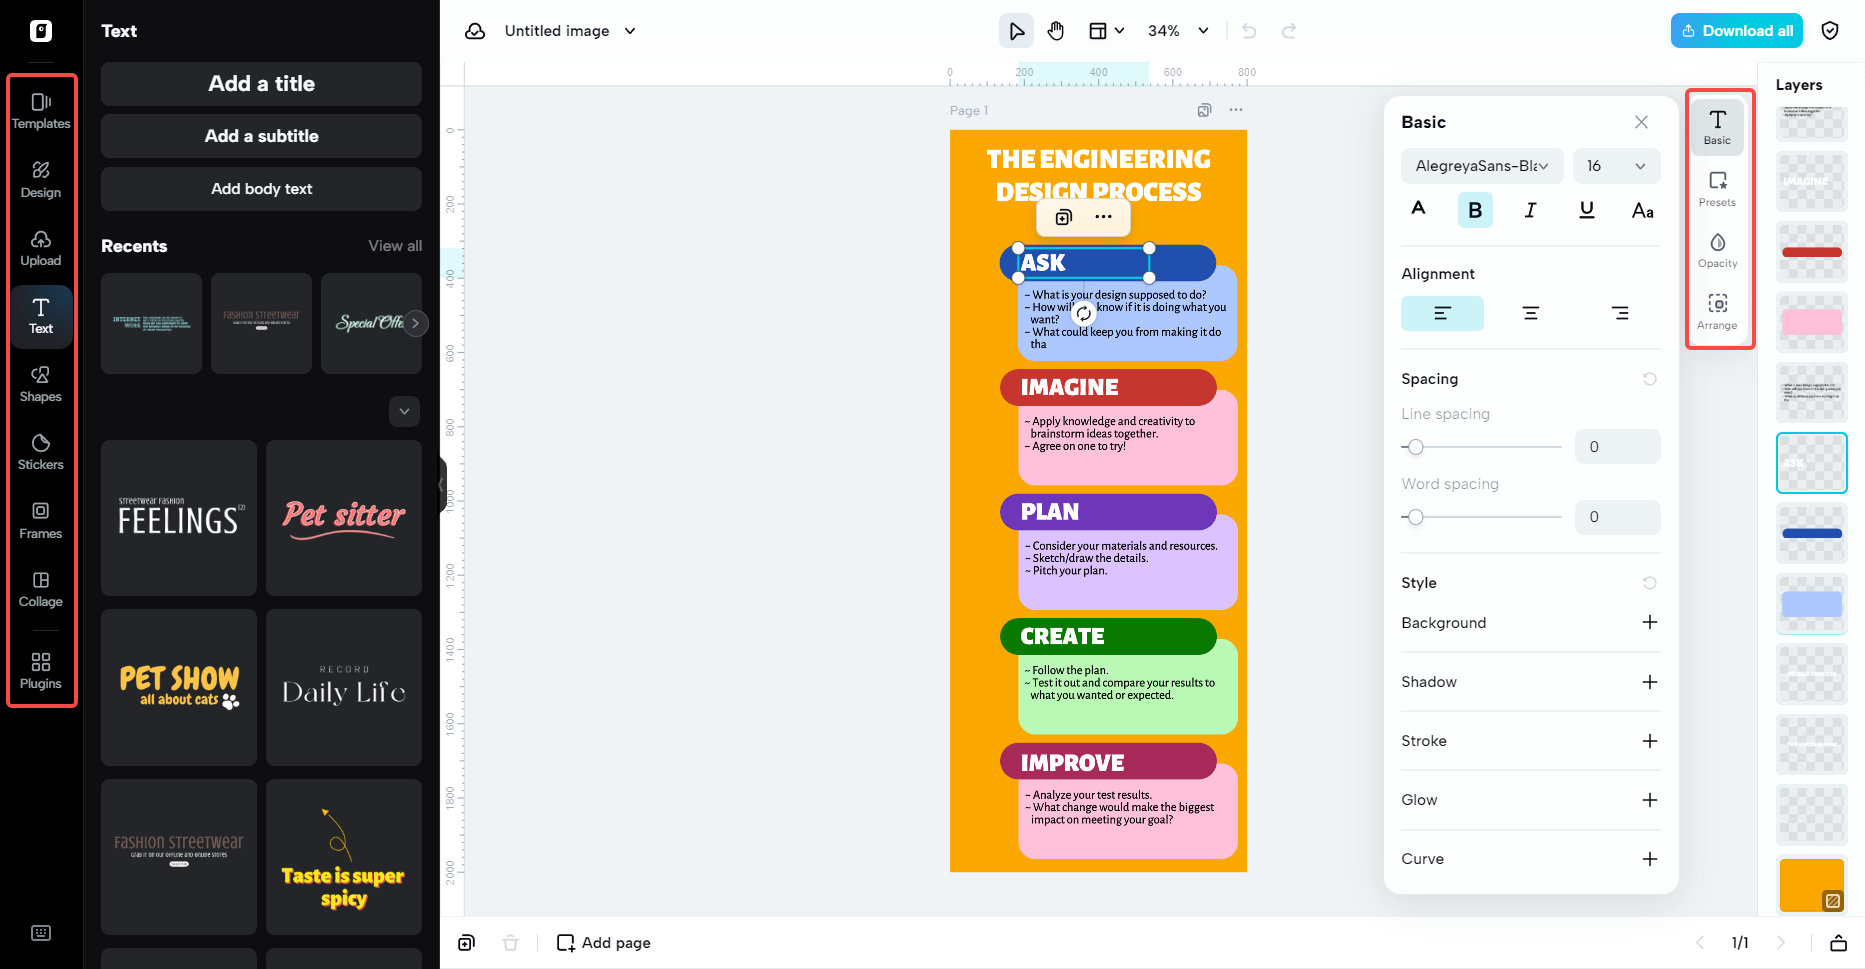This screenshot has width=1865, height=969.
Task: Open the Arrange options panel
Action: click(1717, 310)
